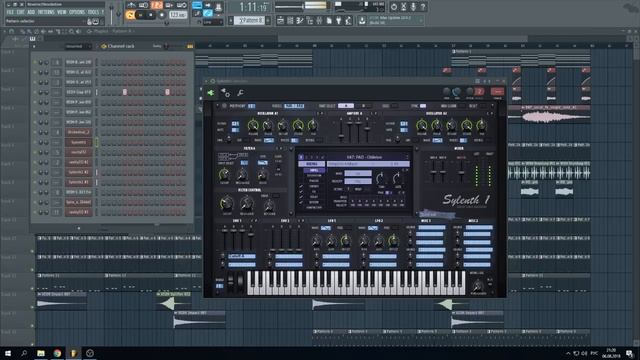Image resolution: width=640 pixels, height=360 pixels.
Task: Select the playlist playback speaker tool
Action: 78,31
